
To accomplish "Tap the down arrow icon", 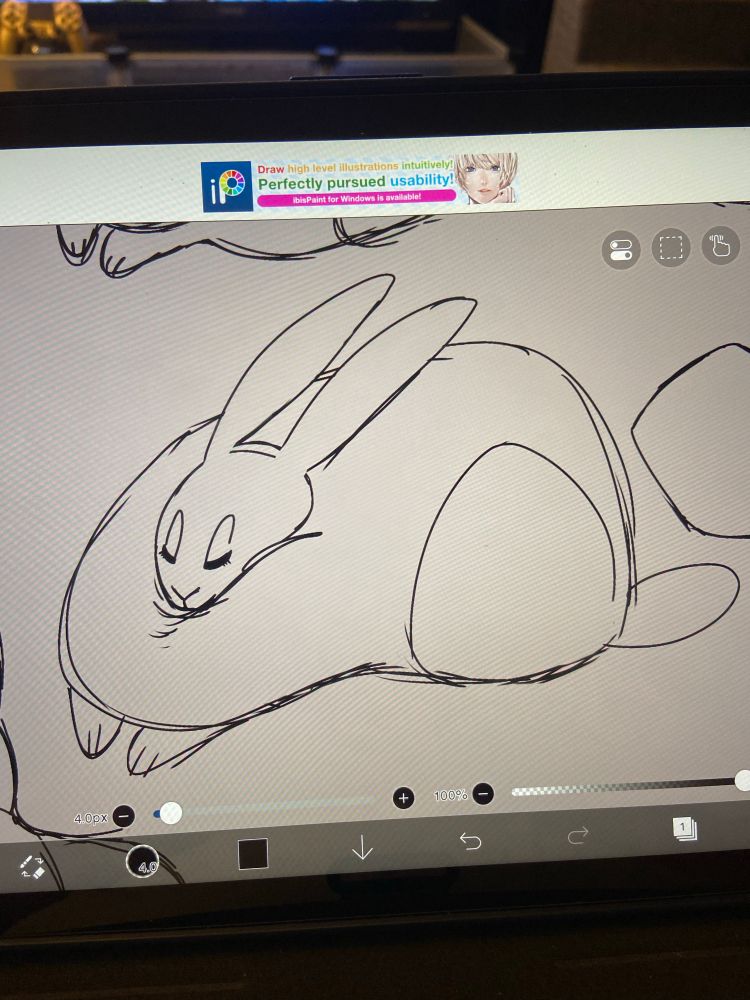I will point(362,848).
